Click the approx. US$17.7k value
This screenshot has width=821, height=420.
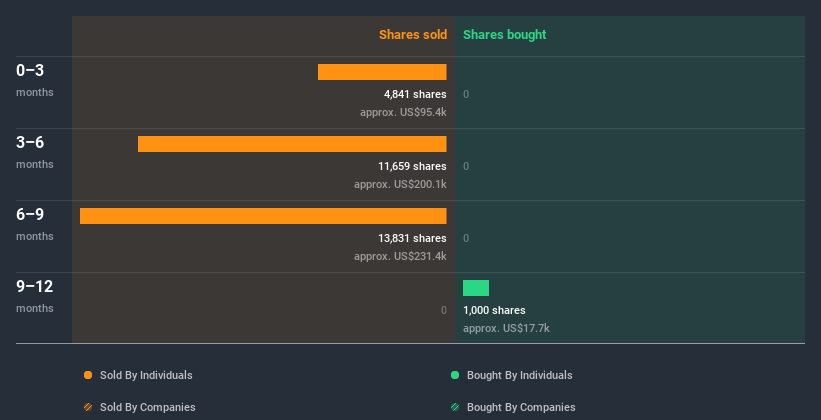[x=506, y=328]
